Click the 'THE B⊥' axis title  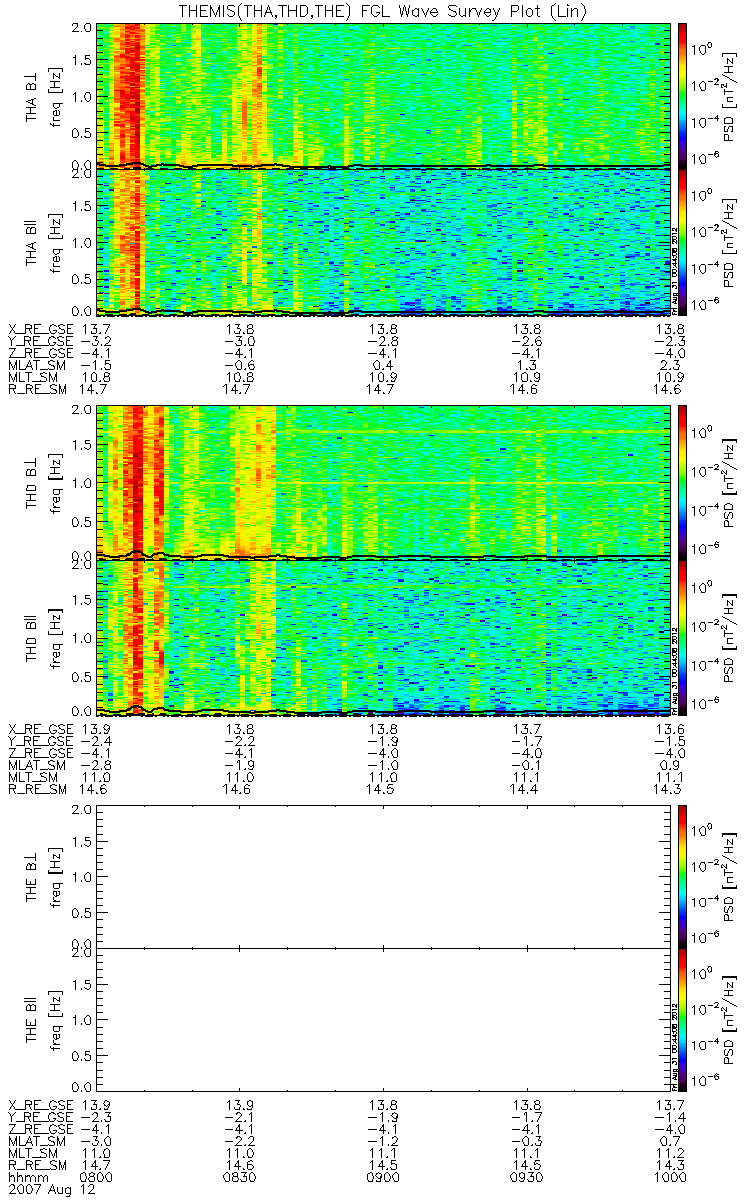coord(32,877)
